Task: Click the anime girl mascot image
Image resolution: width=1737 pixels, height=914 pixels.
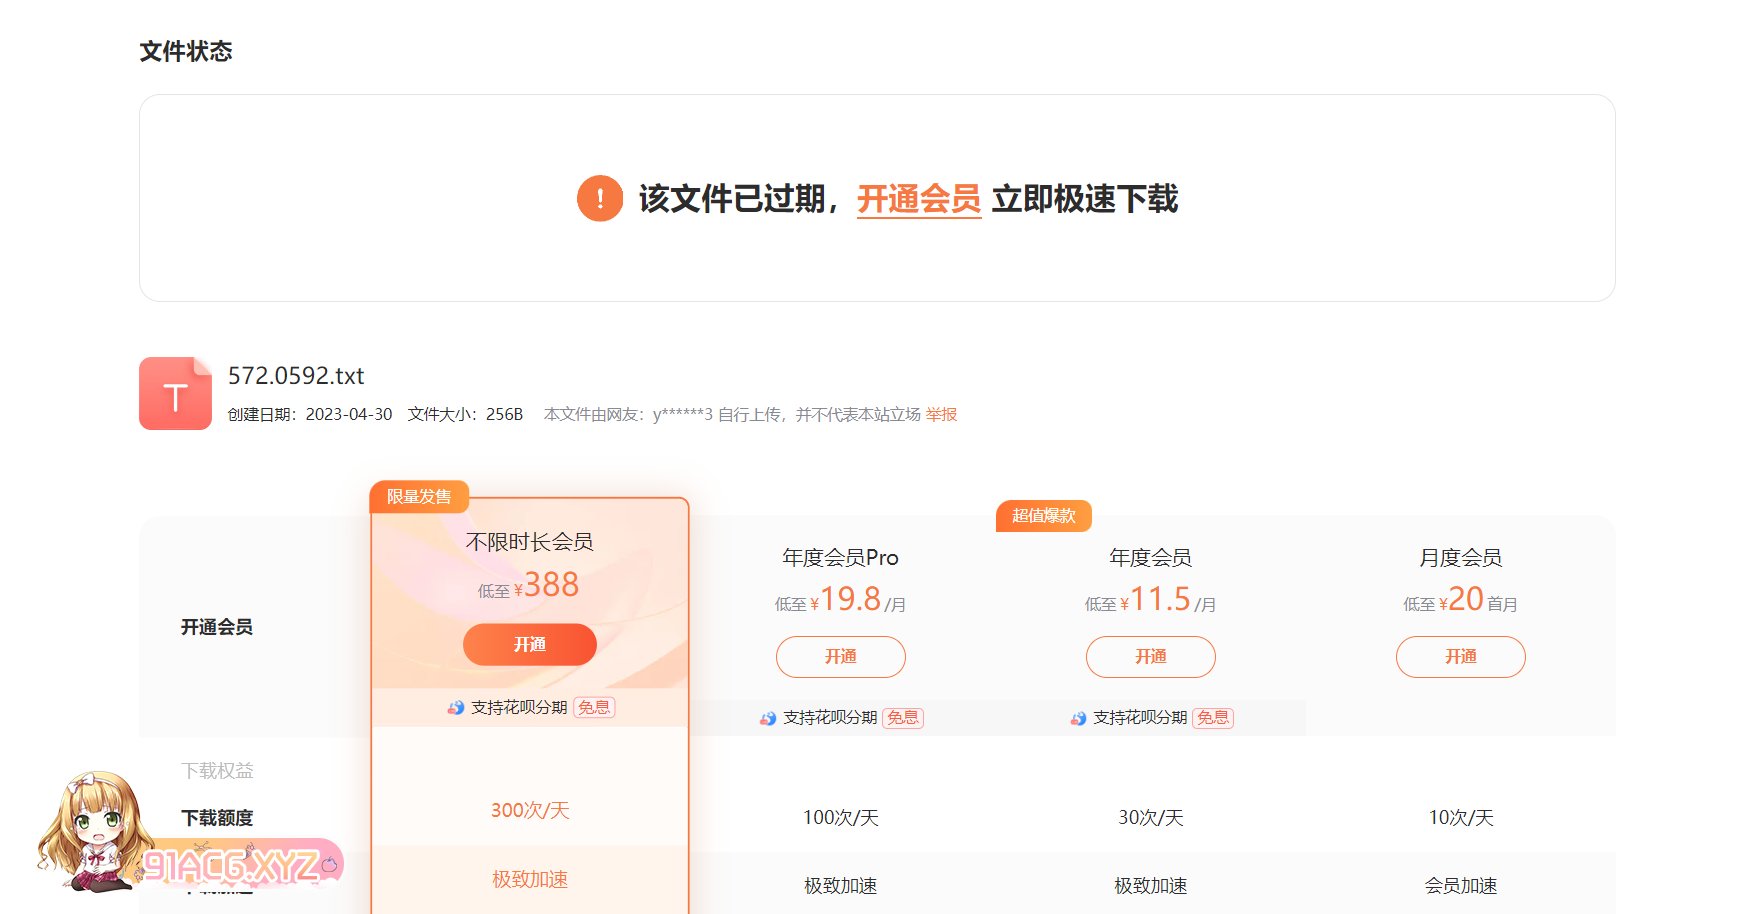Action: click(x=87, y=829)
